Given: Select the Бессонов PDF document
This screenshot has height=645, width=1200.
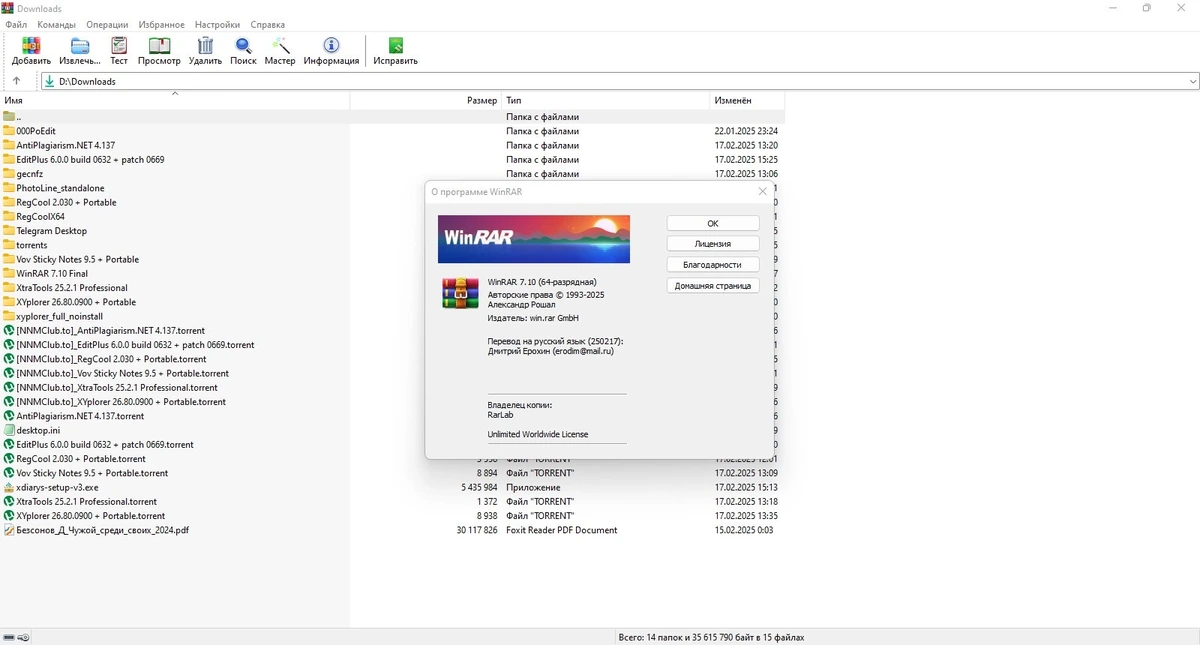Looking at the screenshot, I should (102, 530).
